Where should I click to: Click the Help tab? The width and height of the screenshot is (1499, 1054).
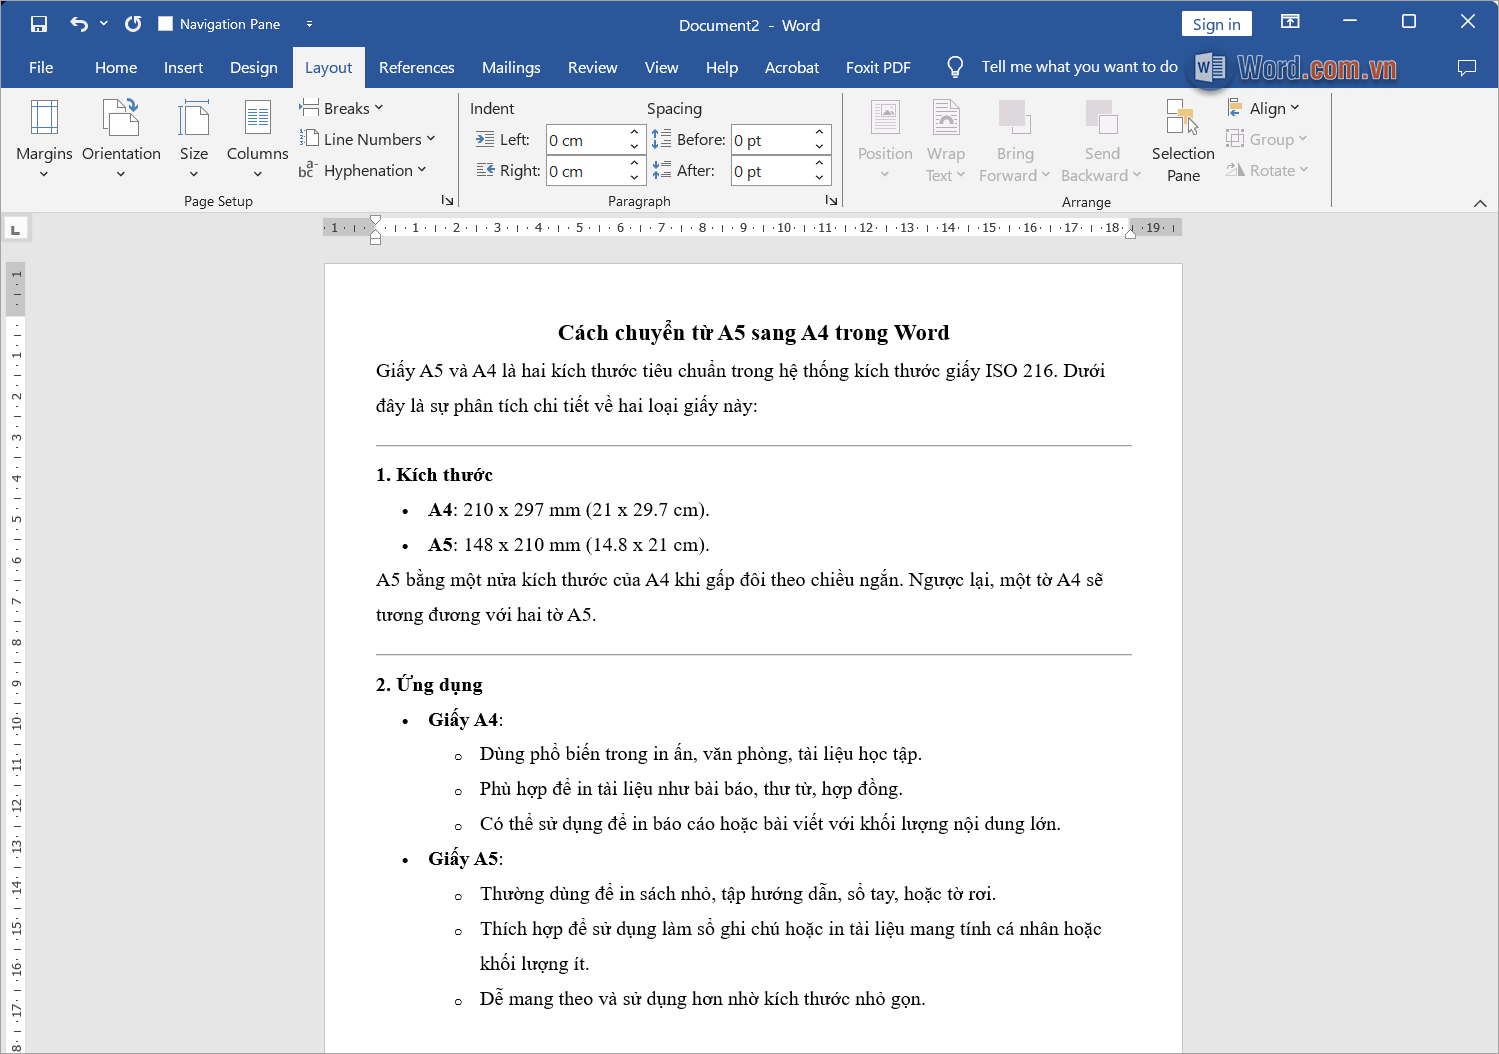pos(721,67)
